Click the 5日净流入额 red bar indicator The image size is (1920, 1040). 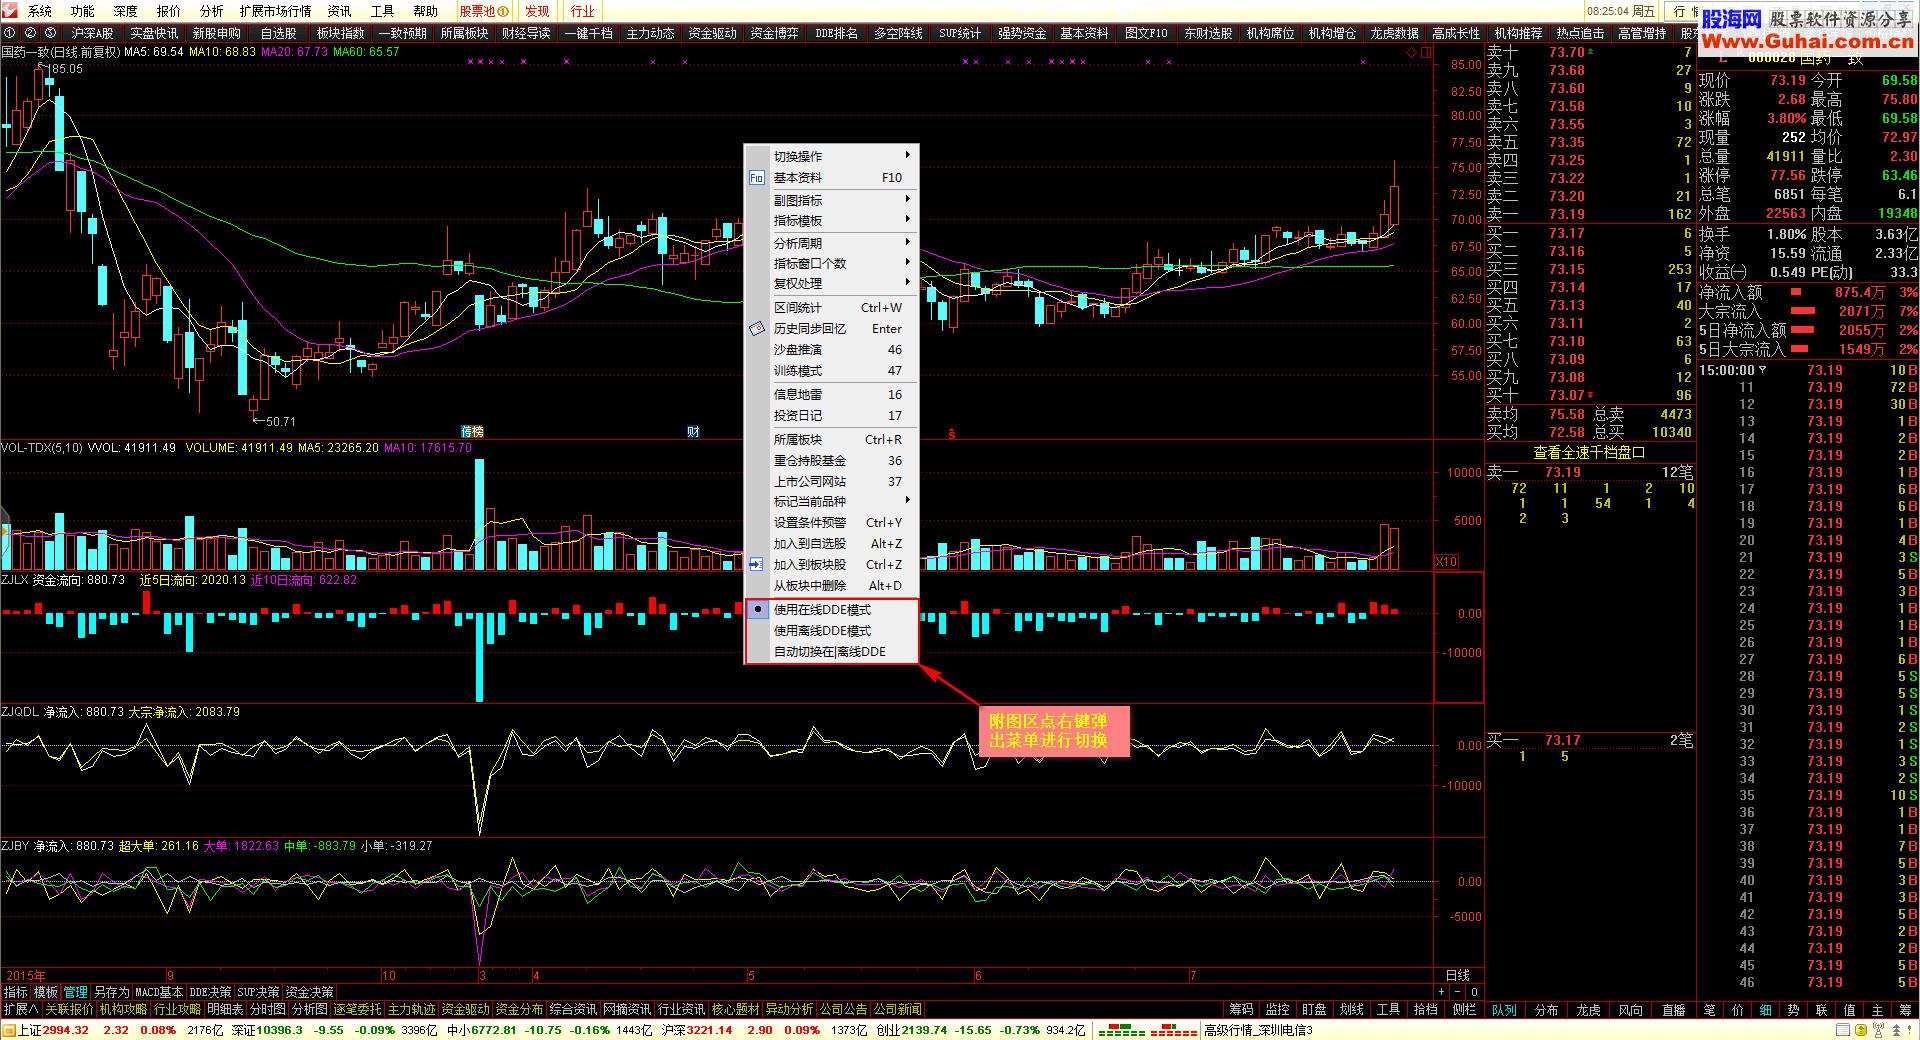click(1802, 331)
